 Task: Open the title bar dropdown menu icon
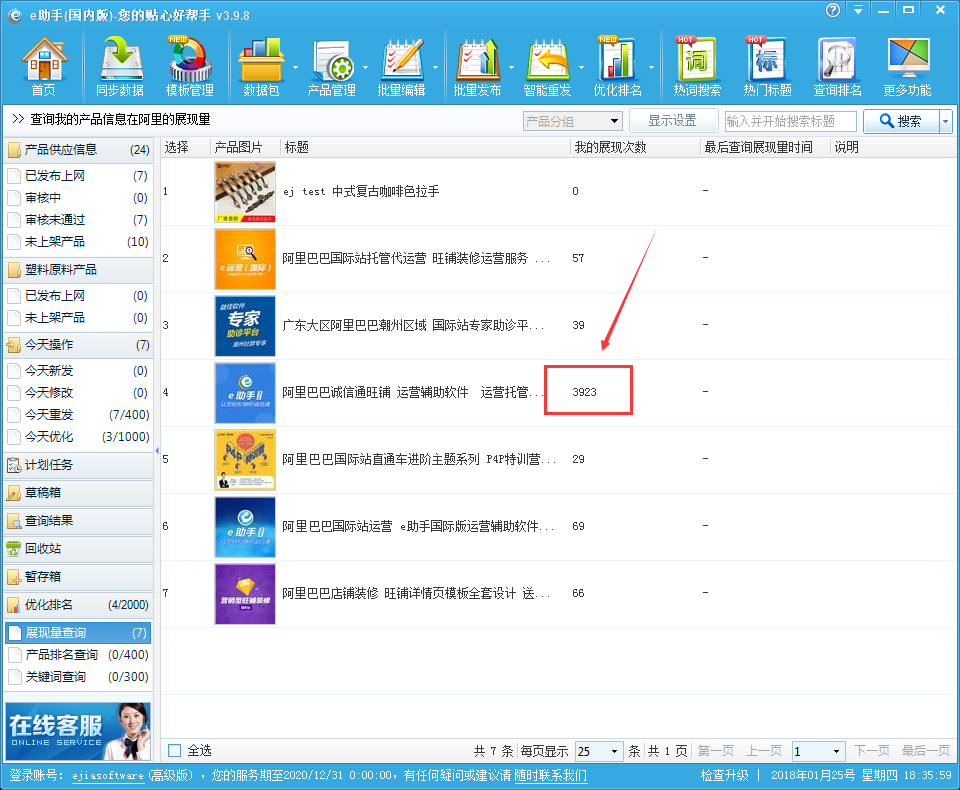(858, 10)
